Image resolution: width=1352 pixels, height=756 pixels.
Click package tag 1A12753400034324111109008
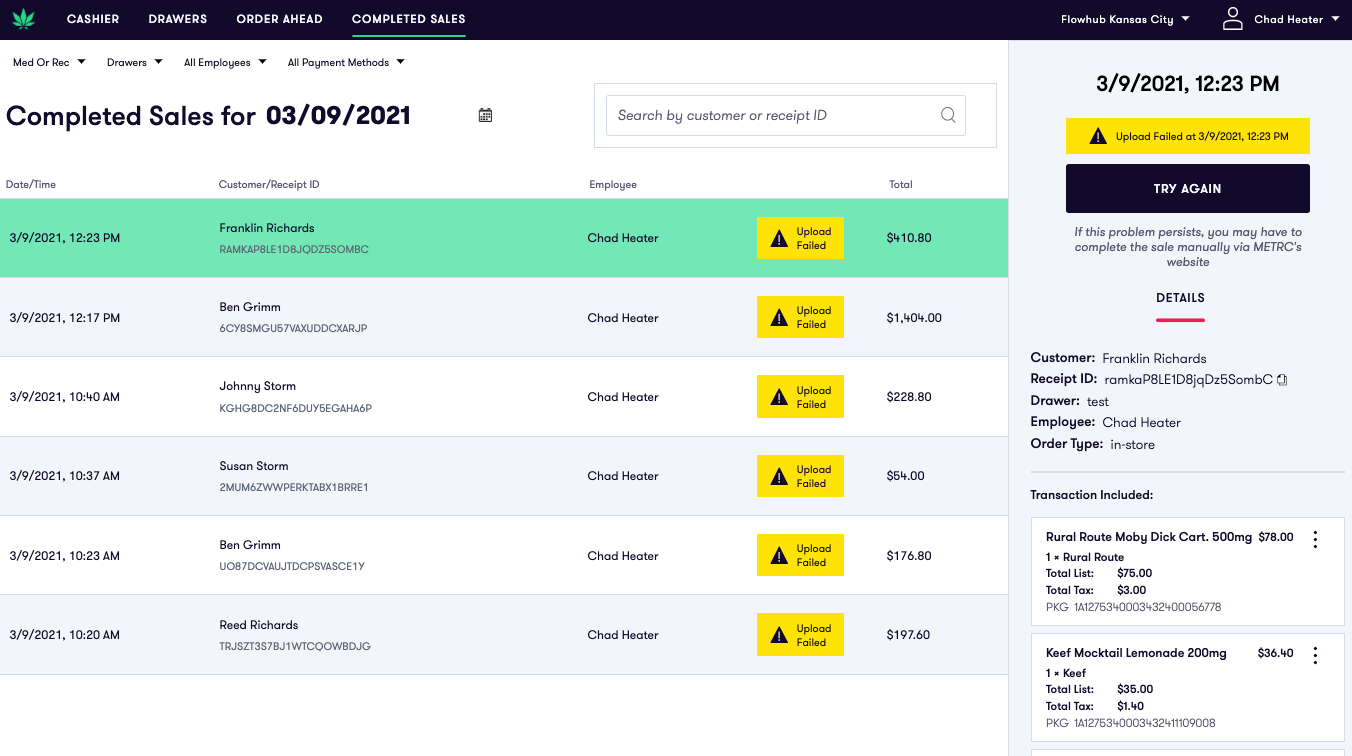pyautogui.click(x=1144, y=723)
